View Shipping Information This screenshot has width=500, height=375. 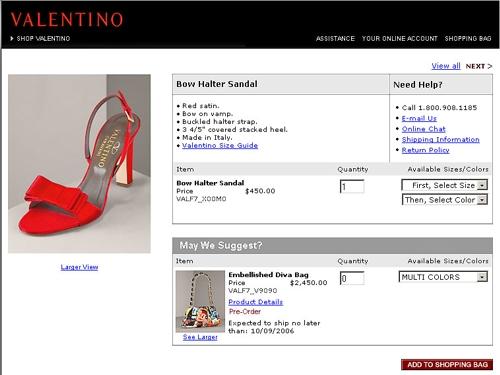click(441, 140)
